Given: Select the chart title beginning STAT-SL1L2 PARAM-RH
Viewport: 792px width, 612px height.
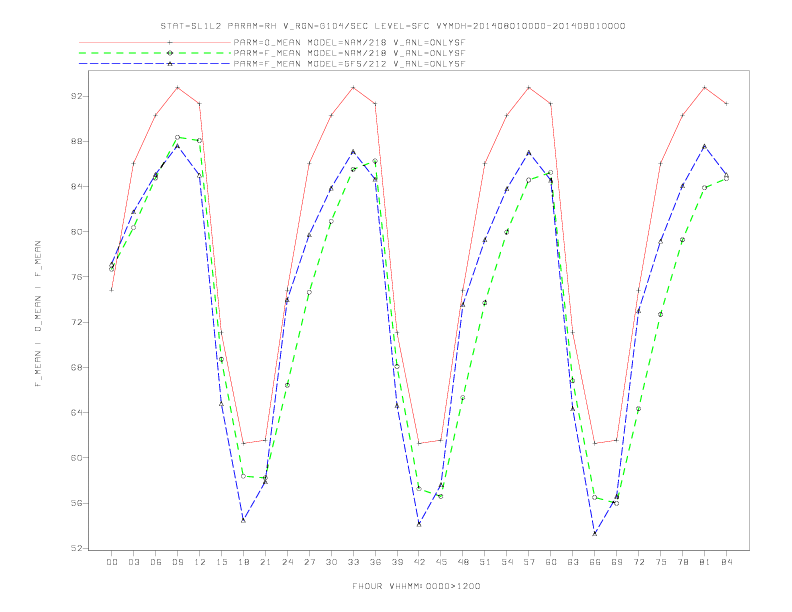Looking at the screenshot, I should [x=392, y=26].
